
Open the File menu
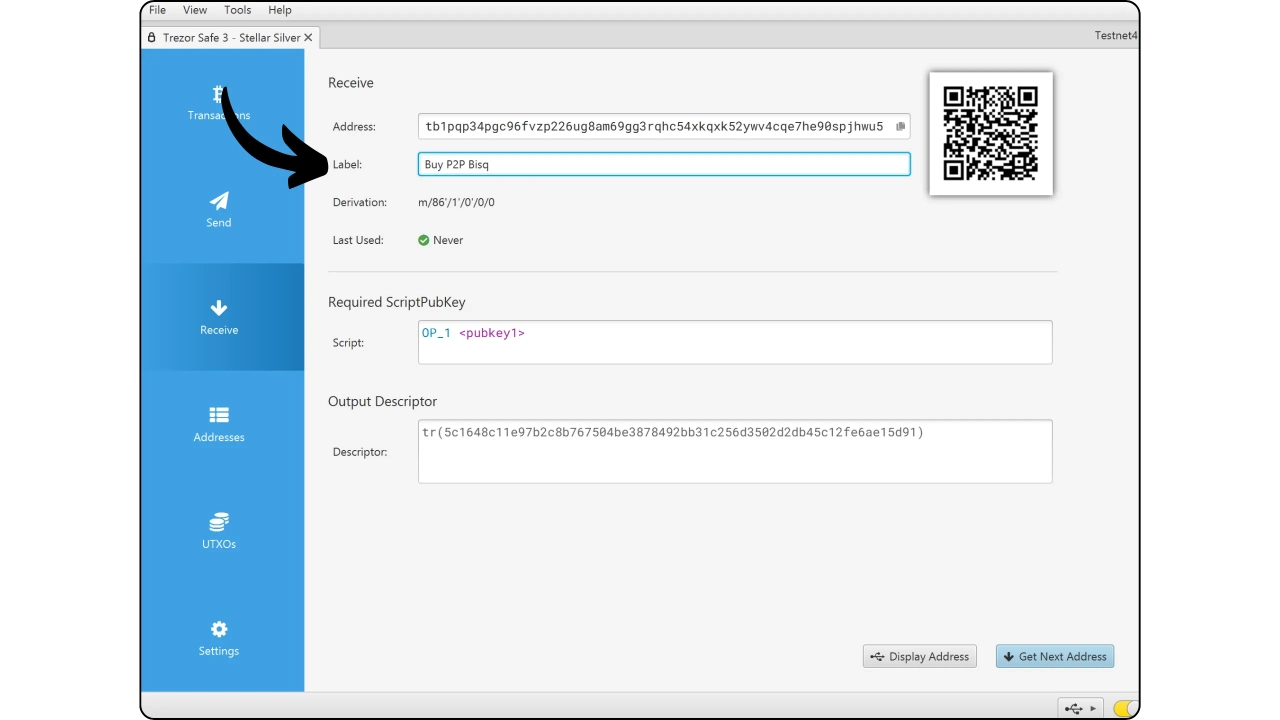(x=157, y=10)
